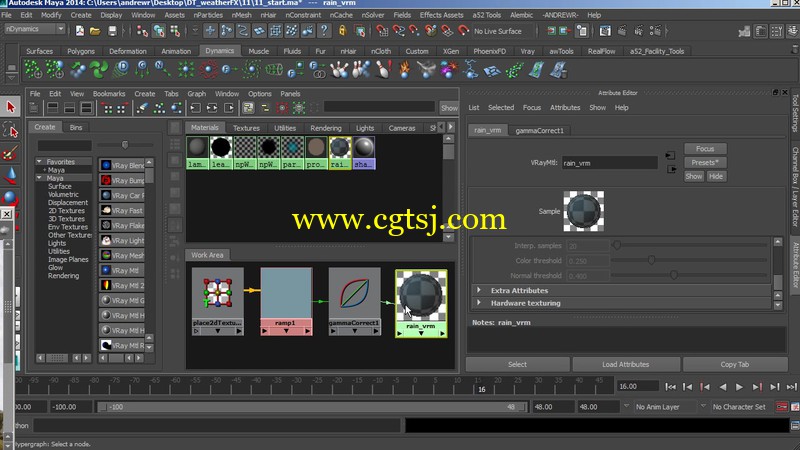Toggle the auto key button
The width and height of the screenshot is (800, 450).
click(782, 407)
